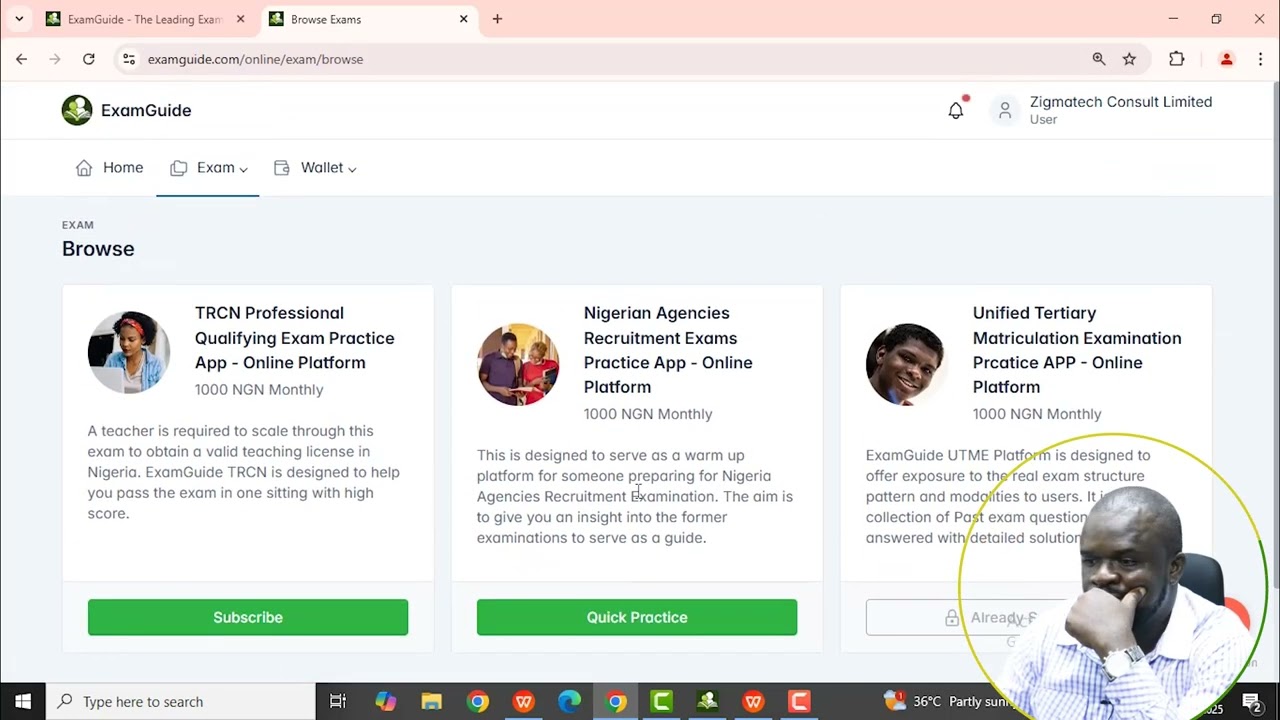Open the Windows notification center icon
This screenshot has height=720, width=1280.
[x=1251, y=701]
